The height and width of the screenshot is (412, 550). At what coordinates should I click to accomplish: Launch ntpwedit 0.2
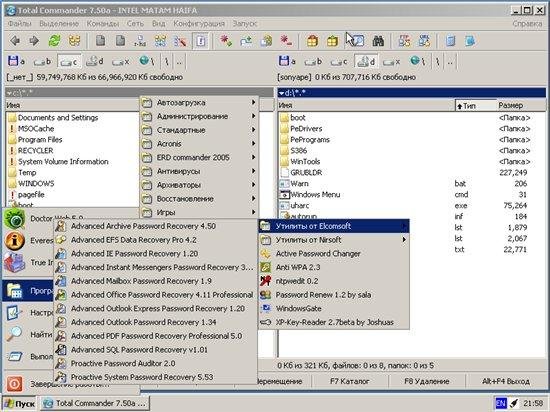(334, 281)
